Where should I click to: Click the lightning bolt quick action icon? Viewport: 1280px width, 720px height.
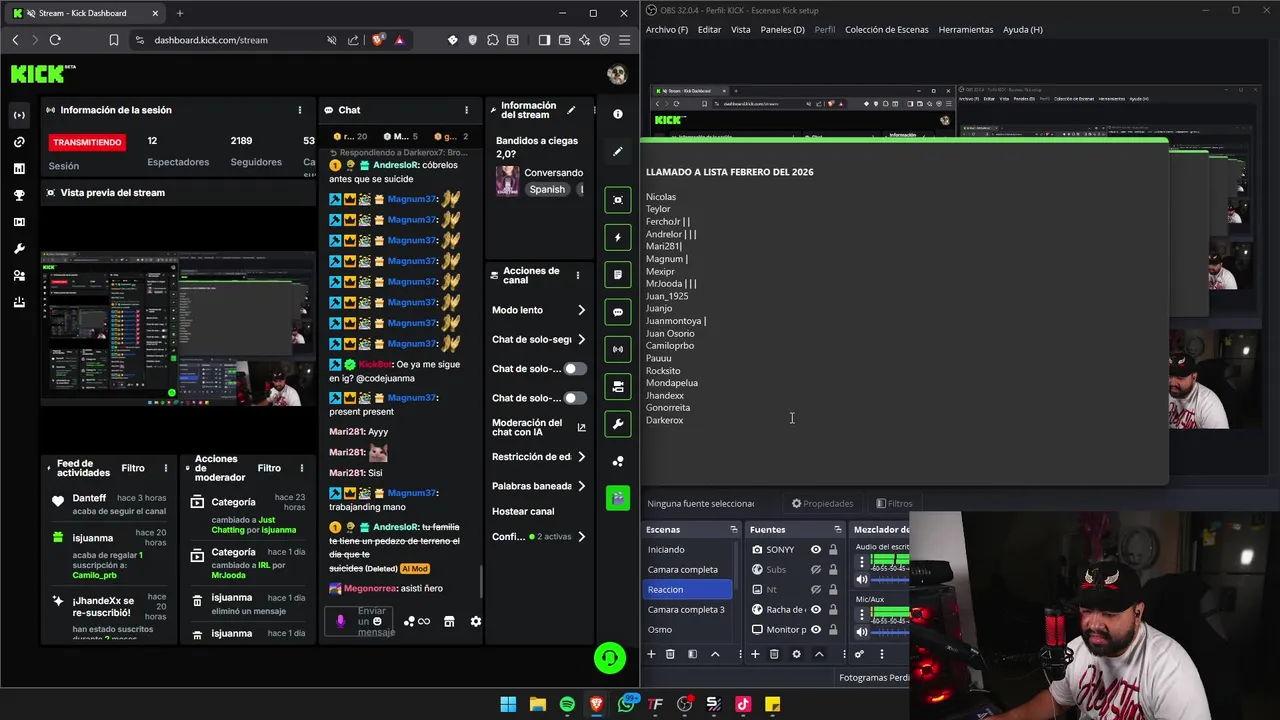pos(618,237)
